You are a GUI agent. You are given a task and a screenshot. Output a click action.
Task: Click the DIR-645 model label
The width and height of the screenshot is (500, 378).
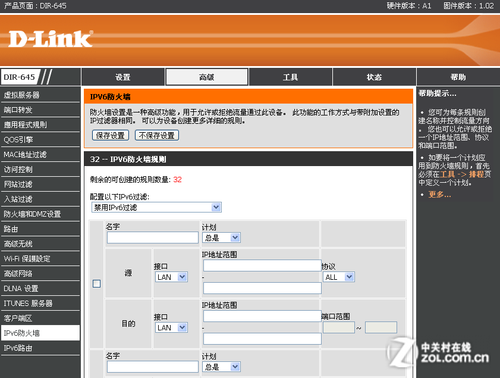[19, 77]
